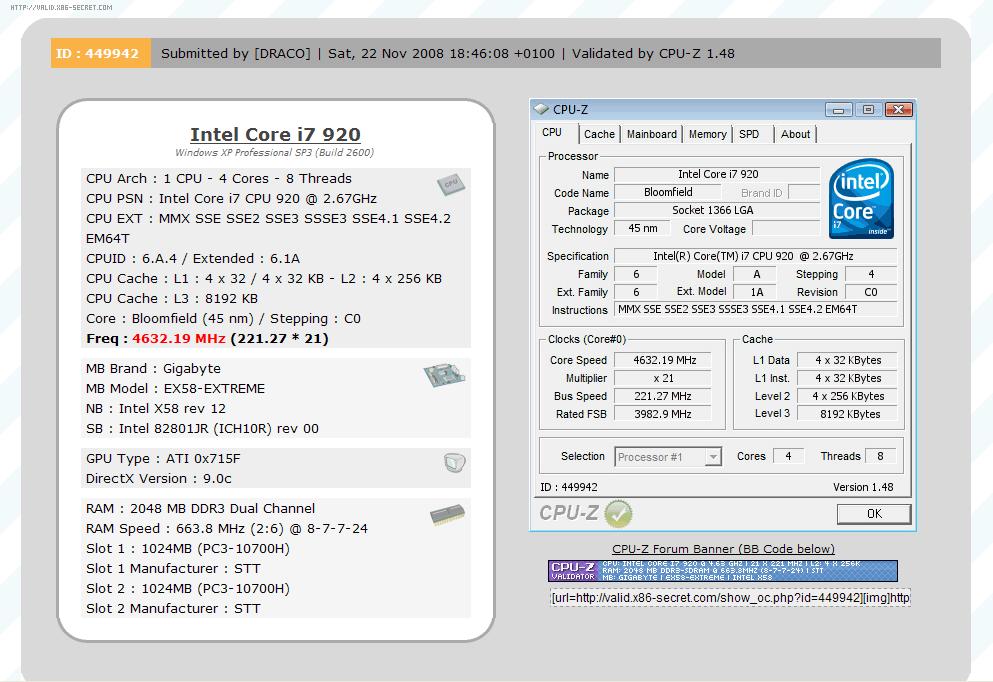Click the GPU Type : ATI 0x715F line

[163, 458]
